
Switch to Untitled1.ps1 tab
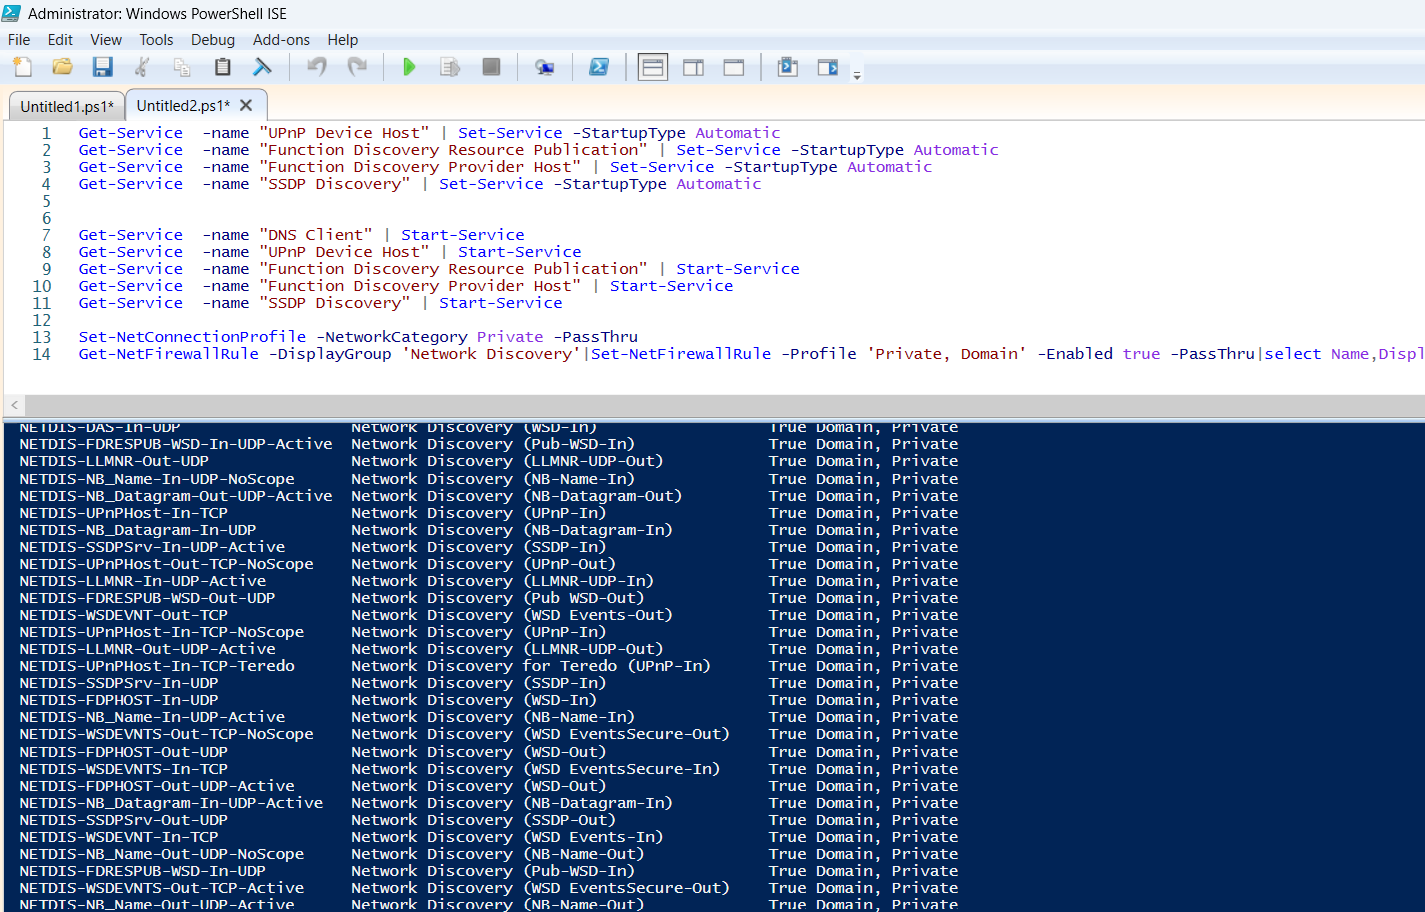(x=67, y=106)
